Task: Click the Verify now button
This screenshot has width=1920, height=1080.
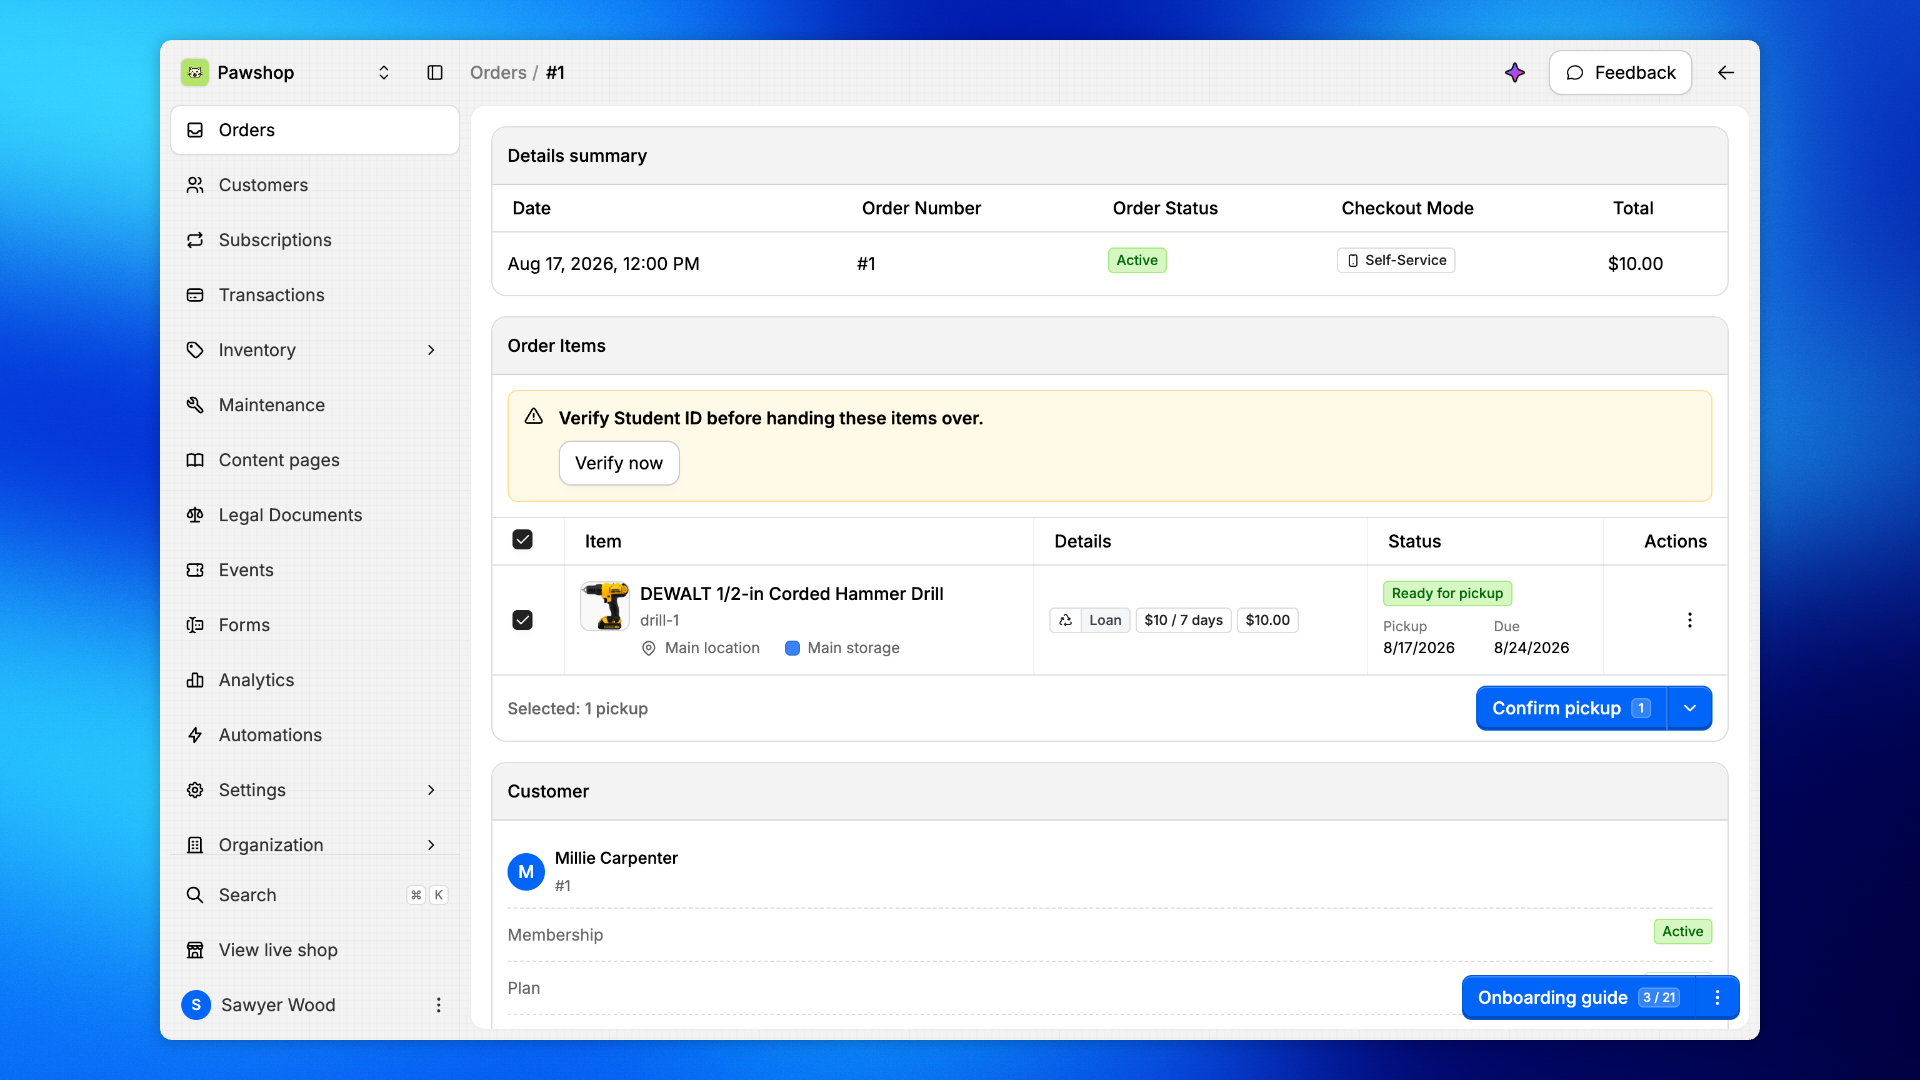Action: pos(619,463)
